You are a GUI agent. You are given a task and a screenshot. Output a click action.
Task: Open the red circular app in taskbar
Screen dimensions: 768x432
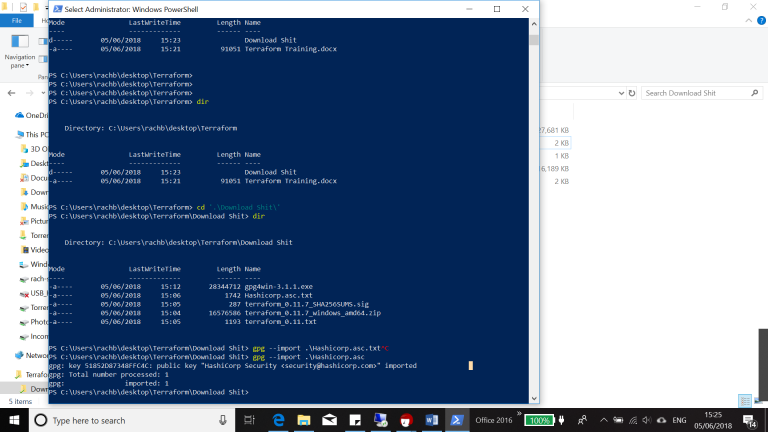click(406, 420)
